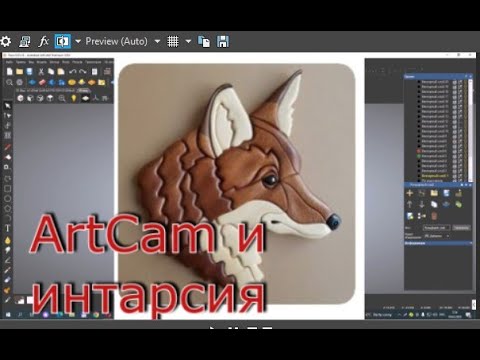480x360 pixels.
Task: Open the Траектории menu in ArtCam
Action: pos(93,62)
